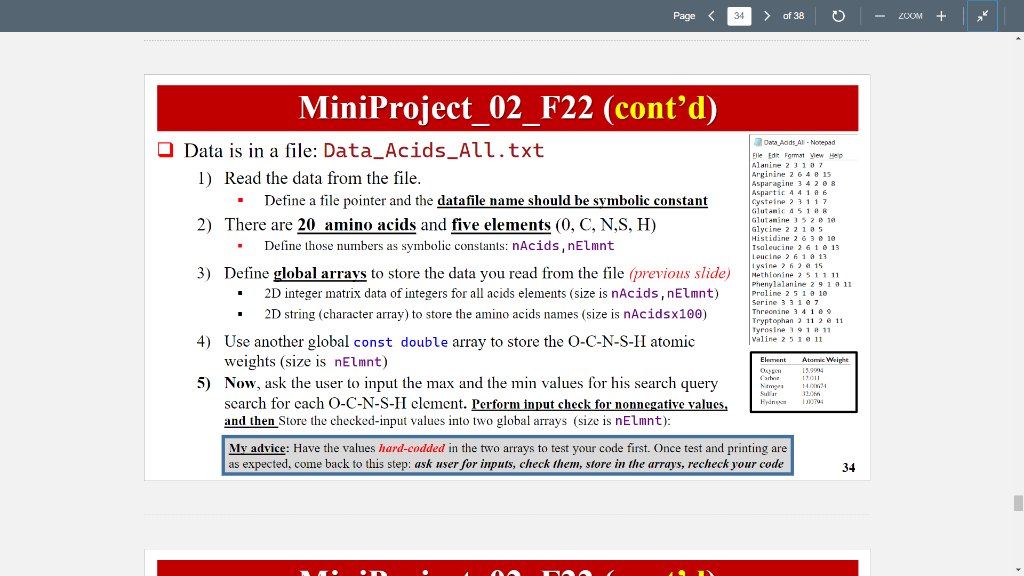Open the View menu in the Notepad screenshot
Screen dimensions: 1024x576
tap(817, 157)
